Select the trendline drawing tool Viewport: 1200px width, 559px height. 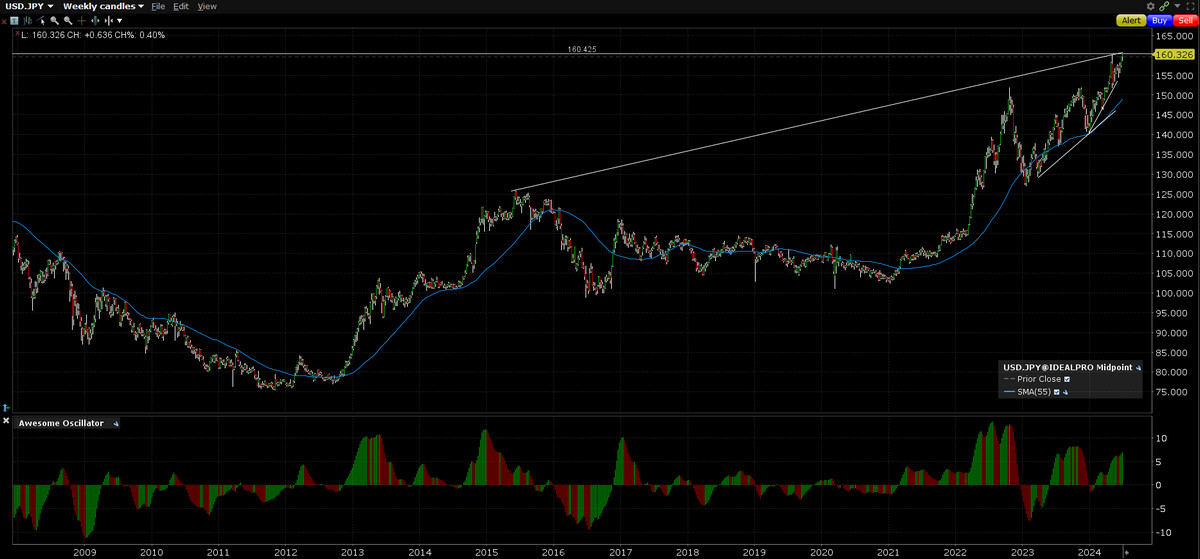pos(41,21)
